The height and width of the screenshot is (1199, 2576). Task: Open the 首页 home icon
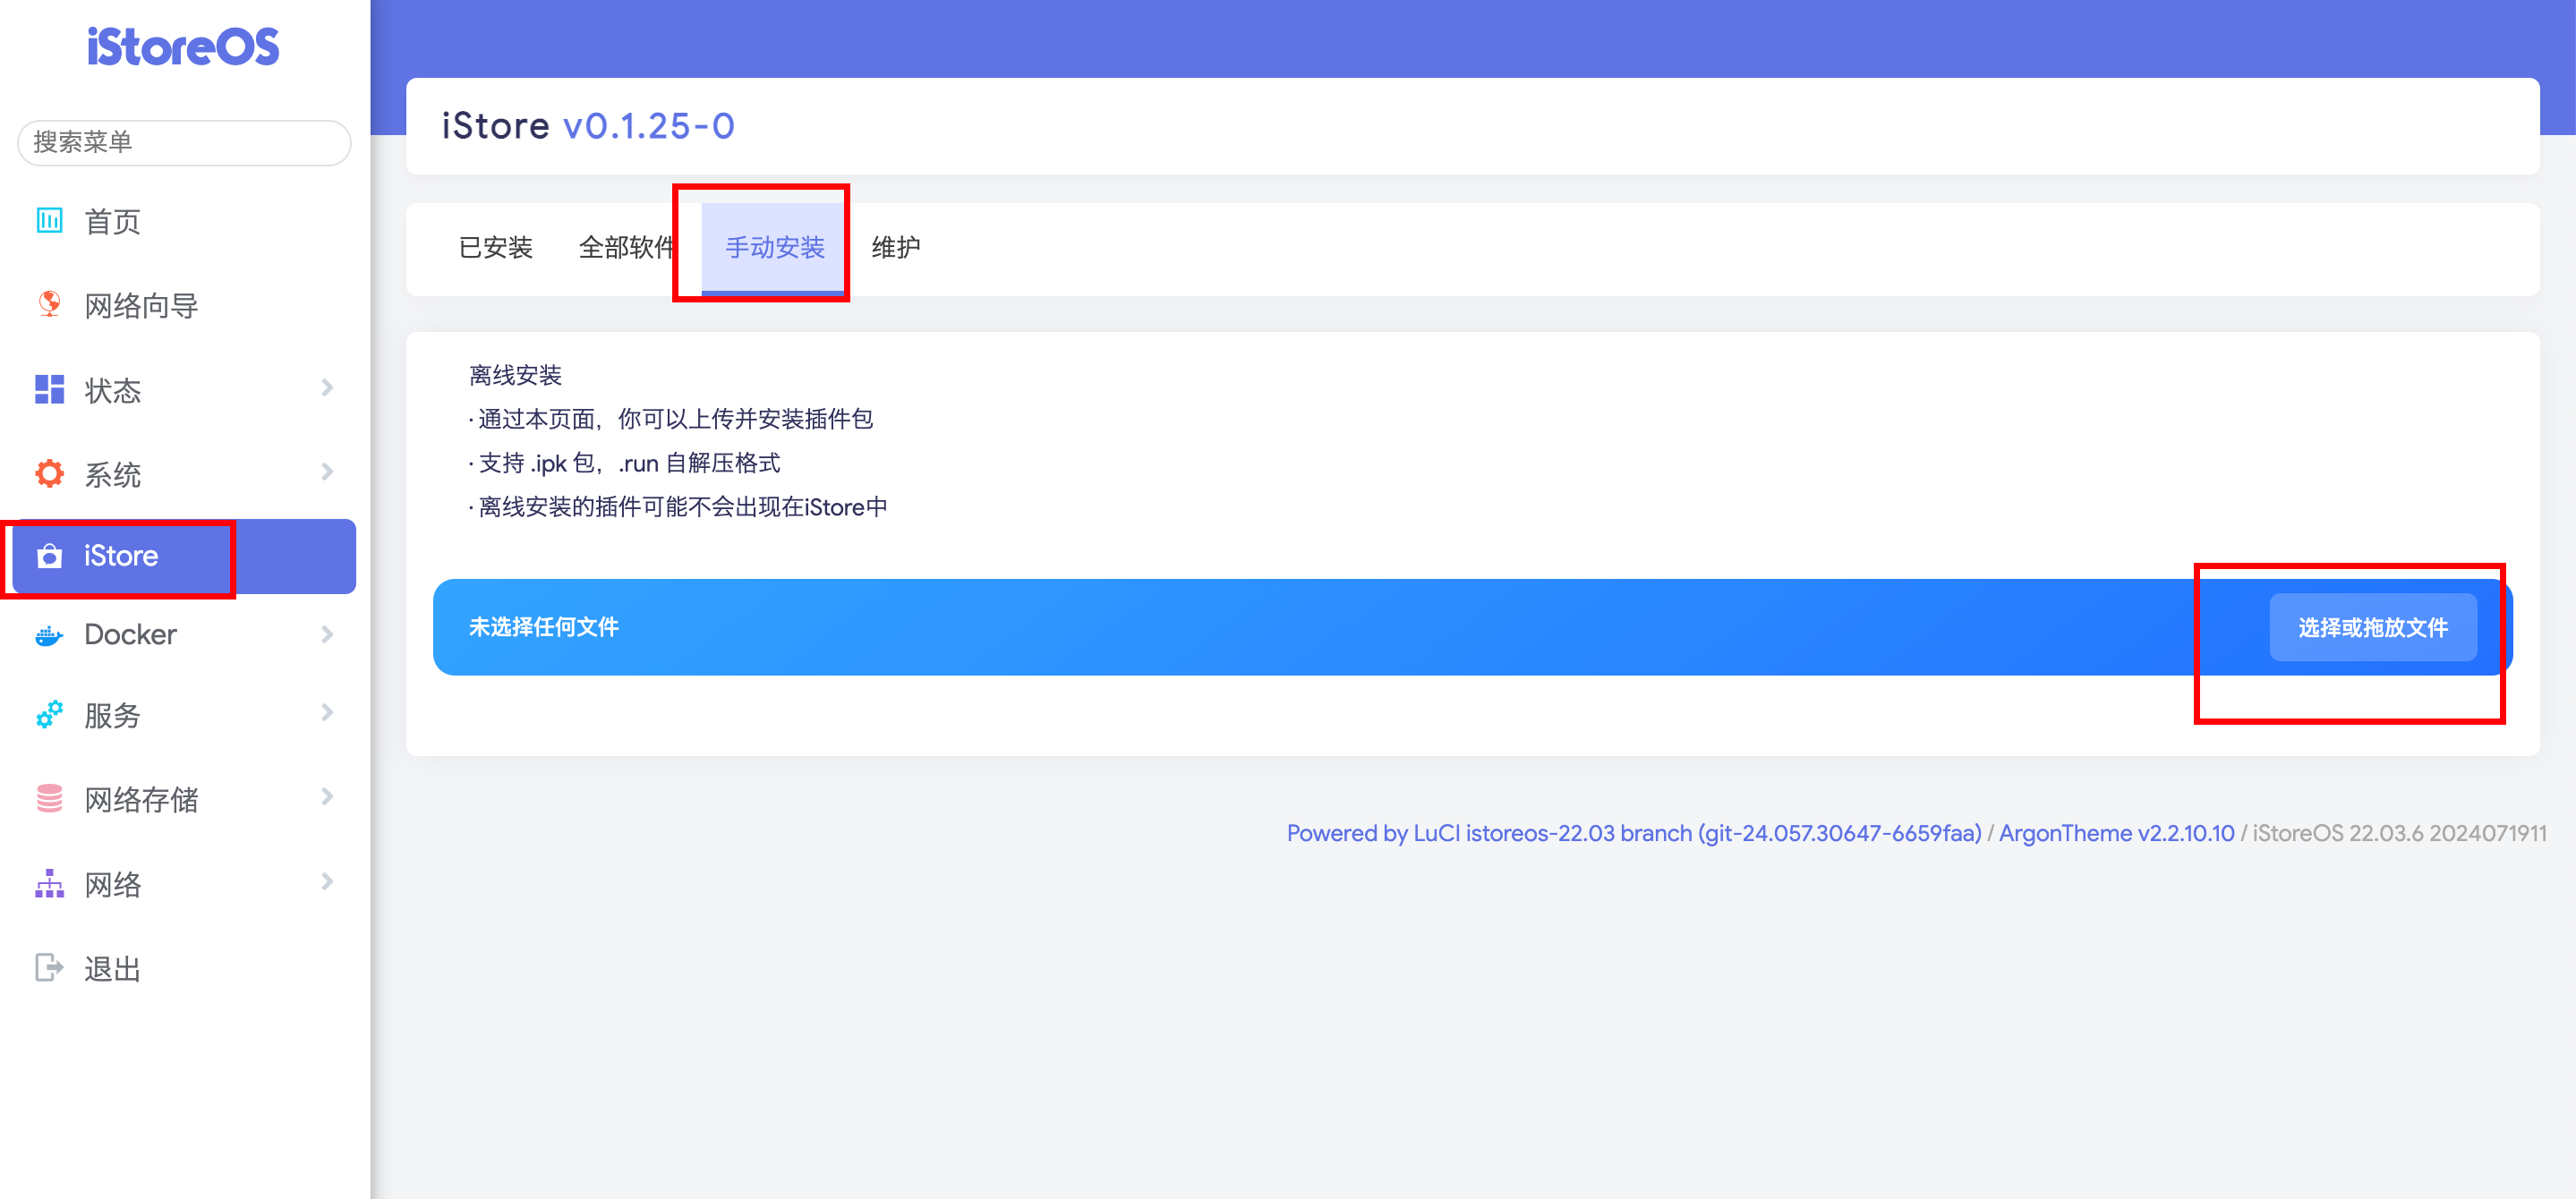[x=49, y=220]
